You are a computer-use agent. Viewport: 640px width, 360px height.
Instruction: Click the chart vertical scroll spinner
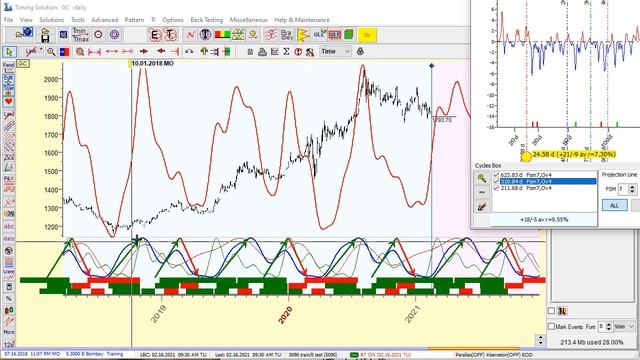(540, 340)
